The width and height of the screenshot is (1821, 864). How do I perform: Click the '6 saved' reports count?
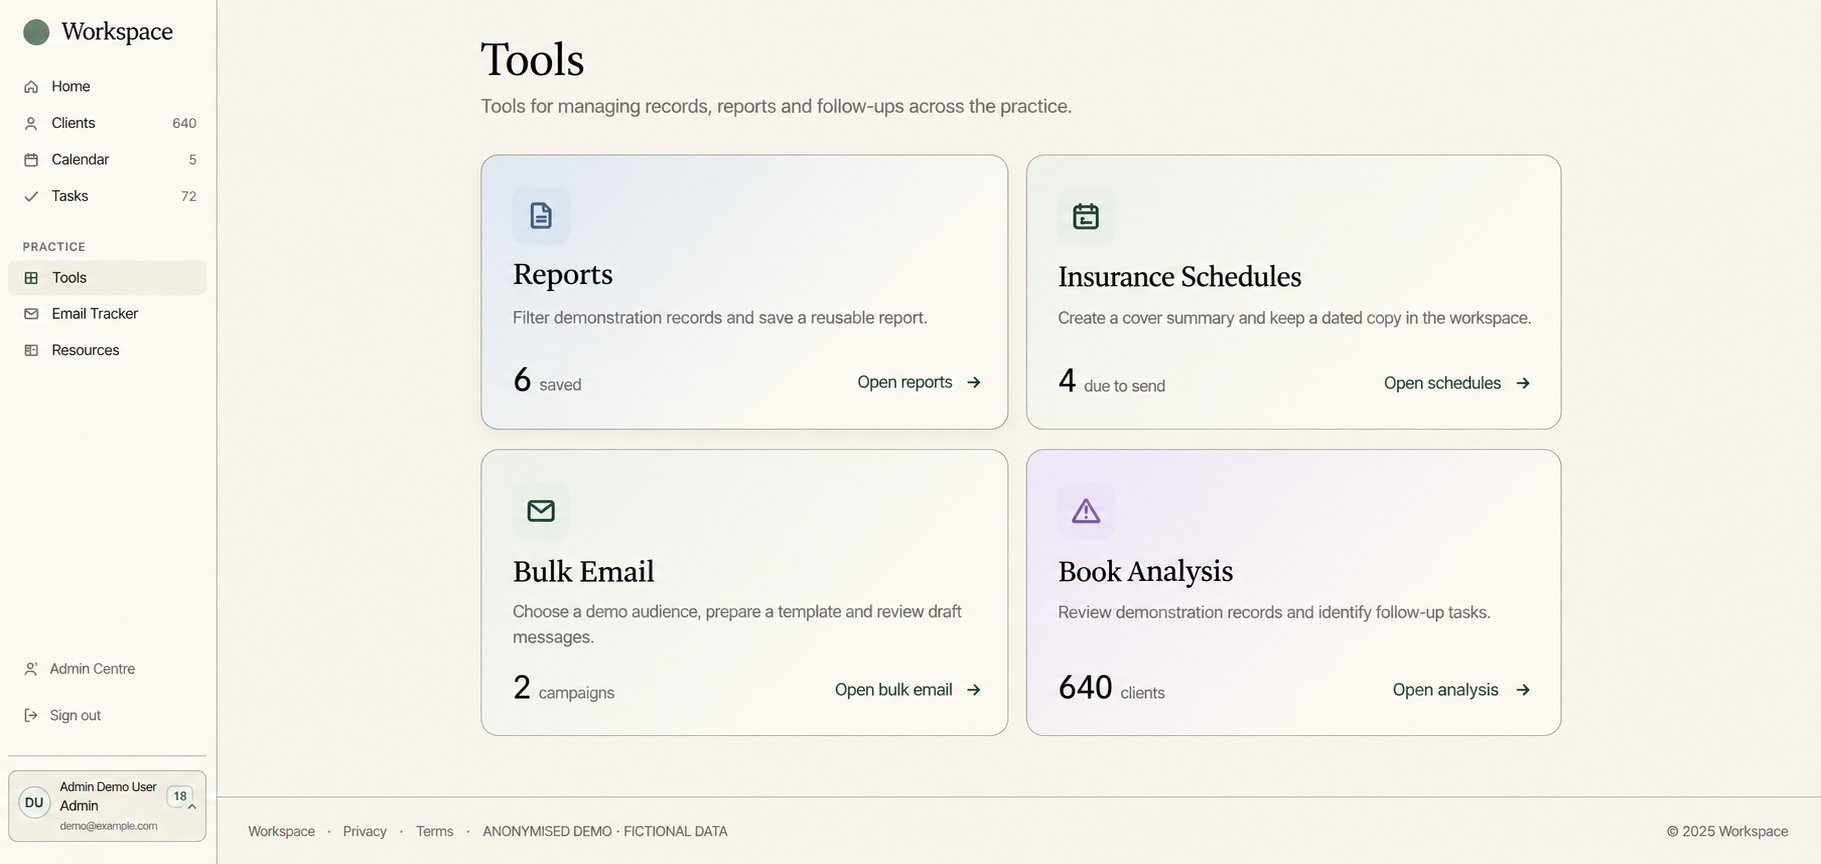pyautogui.click(x=547, y=380)
